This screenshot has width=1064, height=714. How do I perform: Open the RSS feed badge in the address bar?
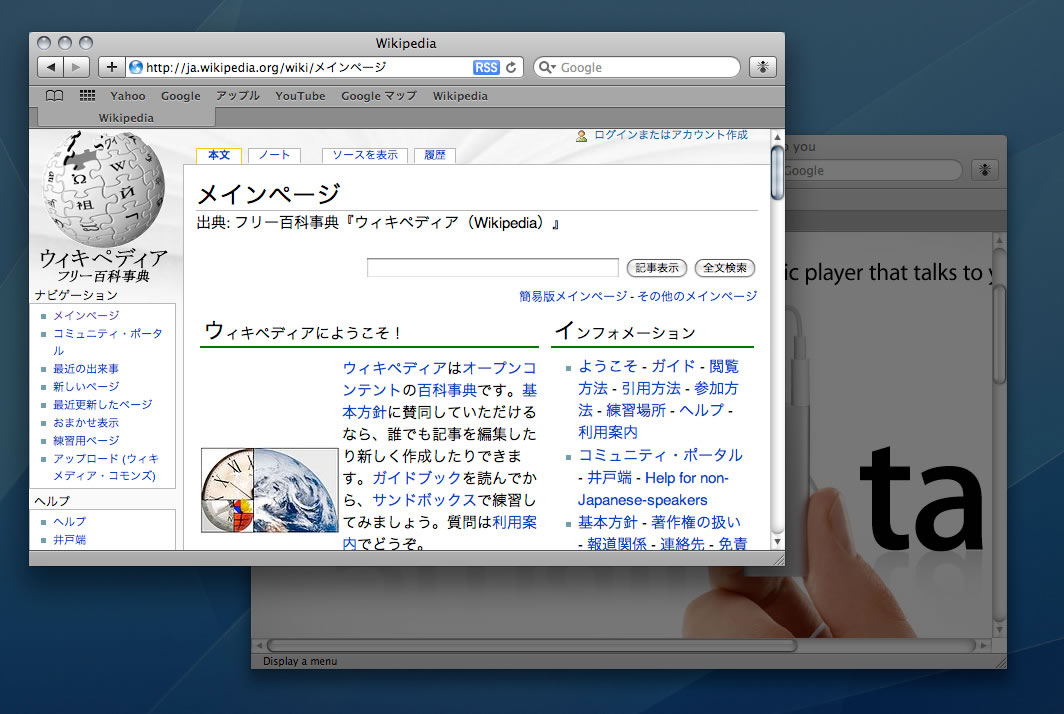(486, 67)
